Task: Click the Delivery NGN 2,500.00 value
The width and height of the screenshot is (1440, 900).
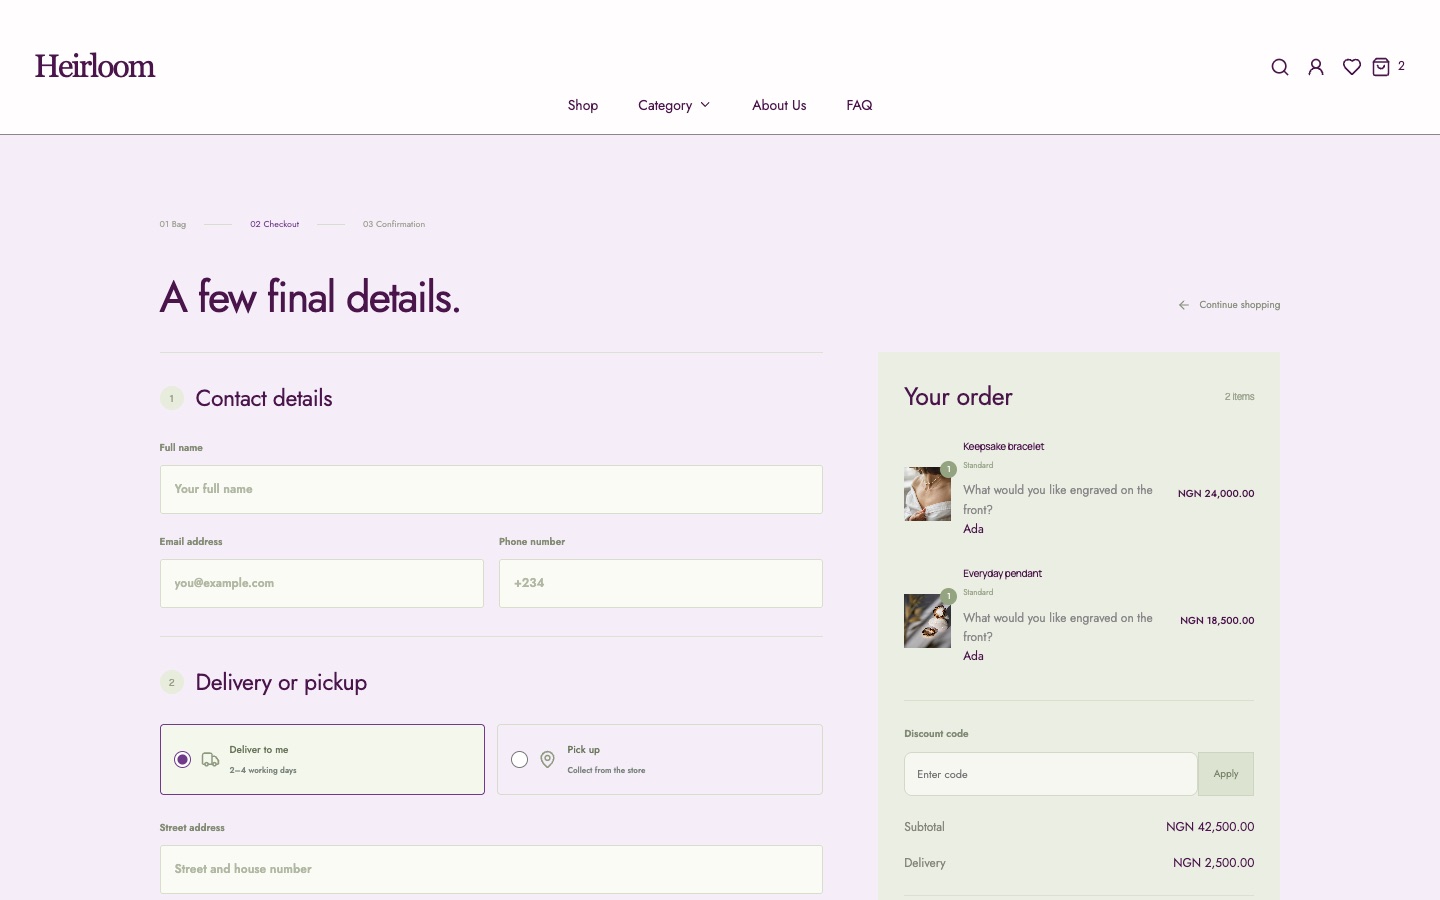Action: pos(1214,863)
